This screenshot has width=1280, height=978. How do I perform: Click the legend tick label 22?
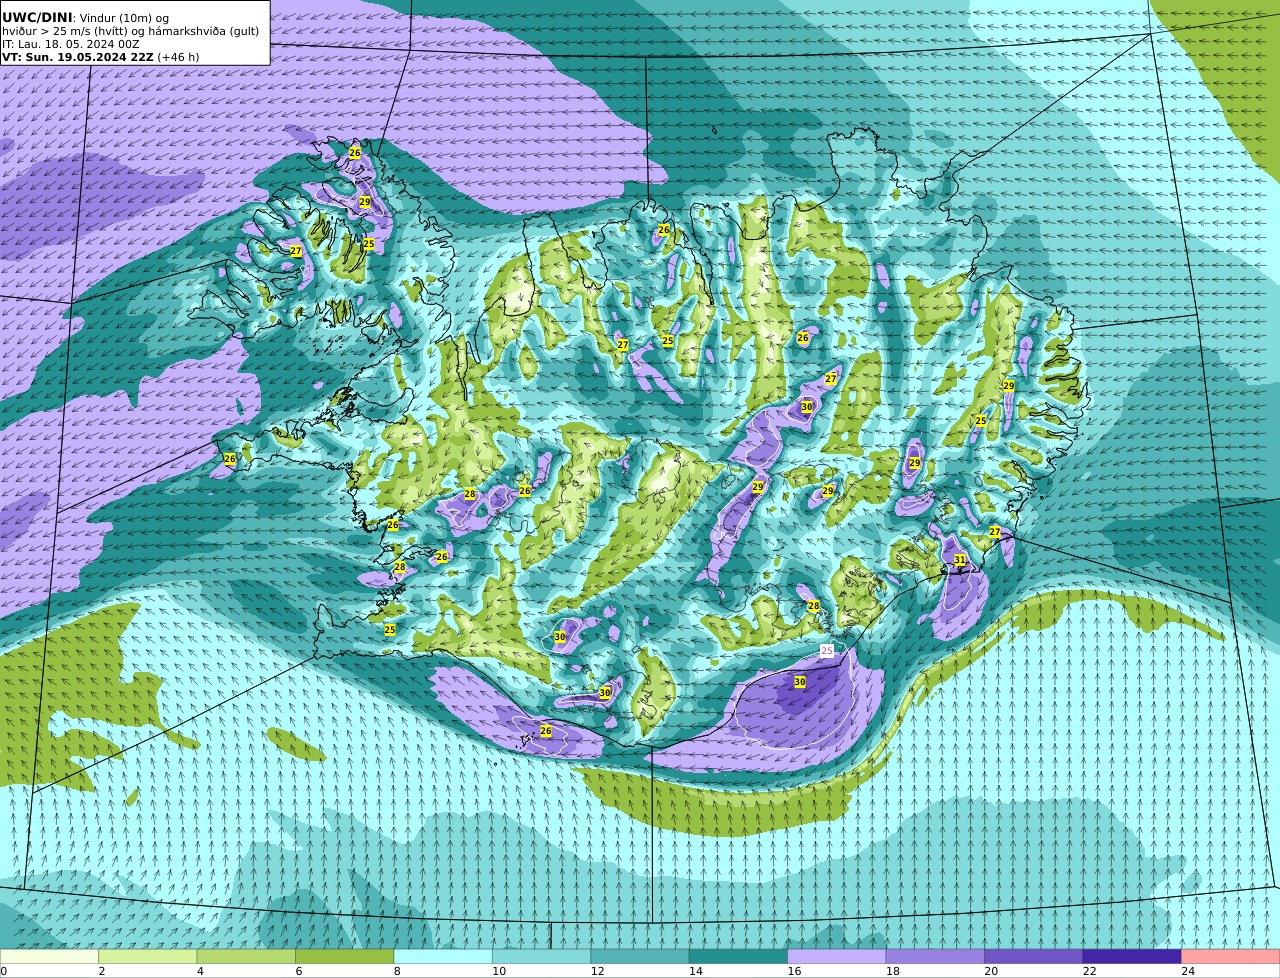(x=1089, y=971)
